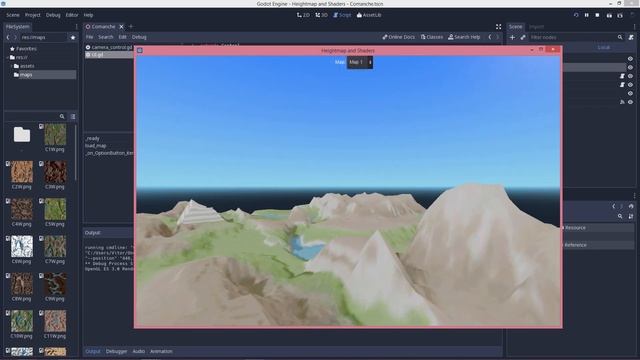The image size is (640, 360).
Task: Attach a script to selected node icon
Action: 631,38
